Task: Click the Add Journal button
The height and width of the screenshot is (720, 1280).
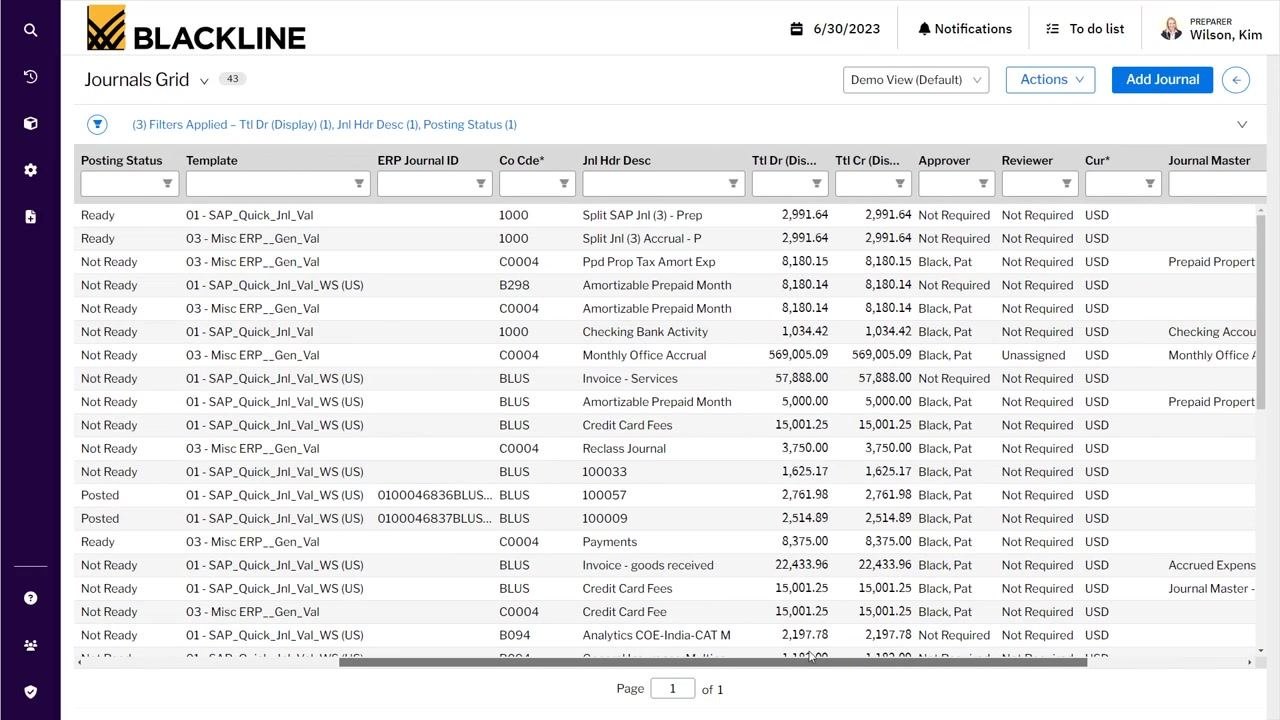Action: (1162, 80)
